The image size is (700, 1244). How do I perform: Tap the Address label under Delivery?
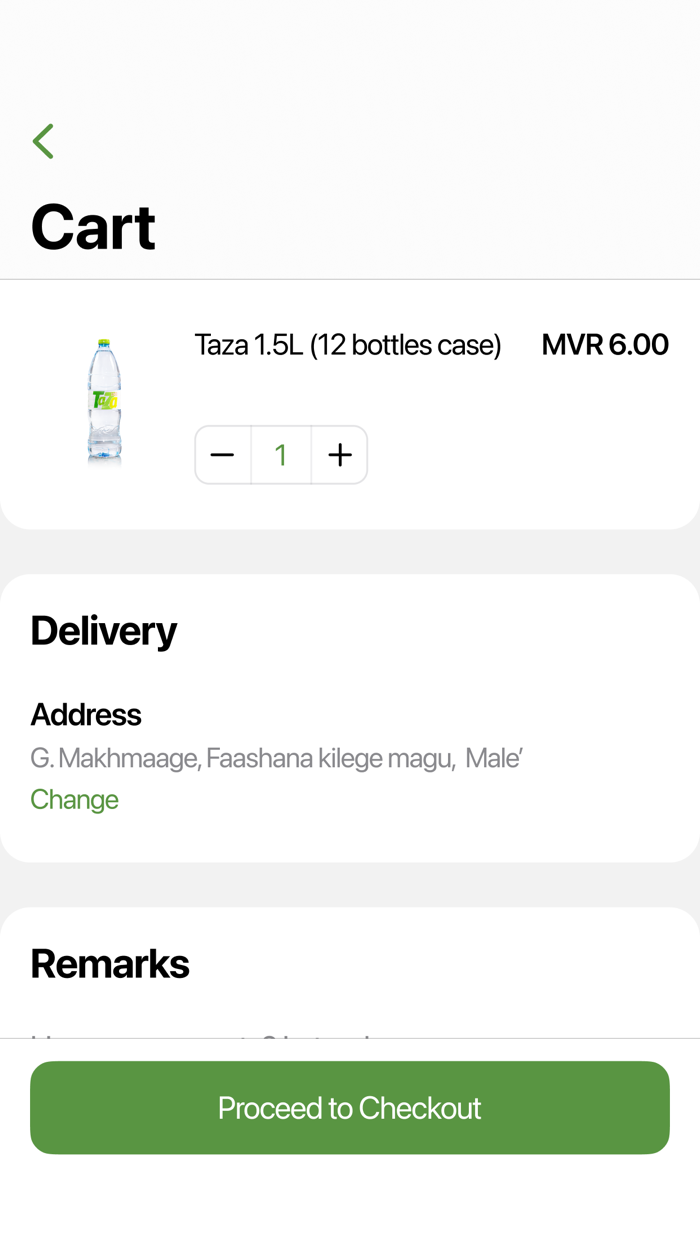point(85,714)
